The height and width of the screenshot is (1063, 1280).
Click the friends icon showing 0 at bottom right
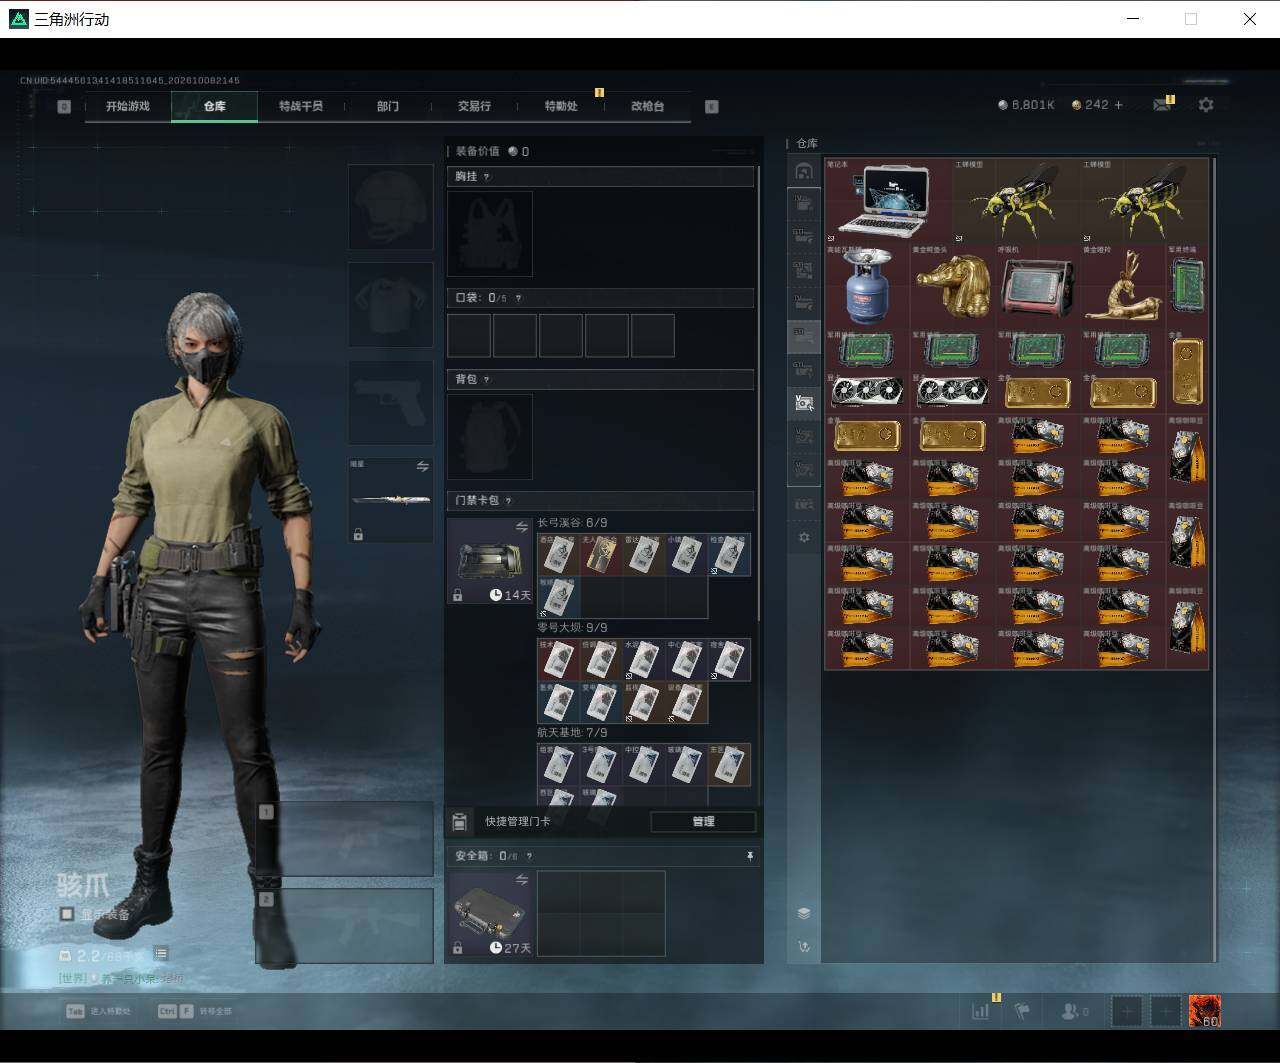pos(1075,1011)
